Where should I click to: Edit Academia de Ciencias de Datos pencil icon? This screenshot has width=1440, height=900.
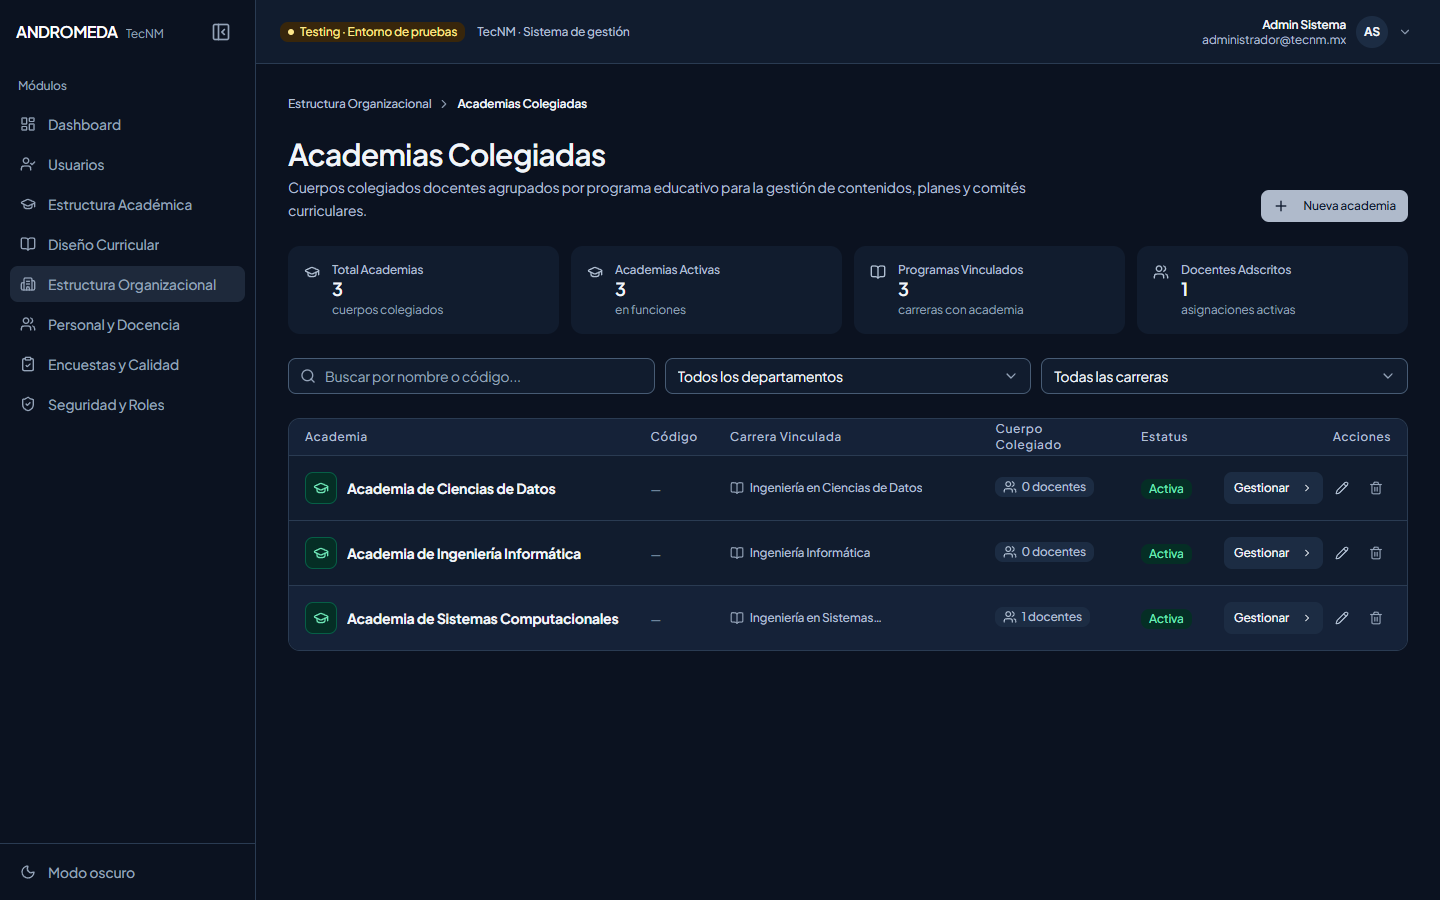pos(1342,488)
